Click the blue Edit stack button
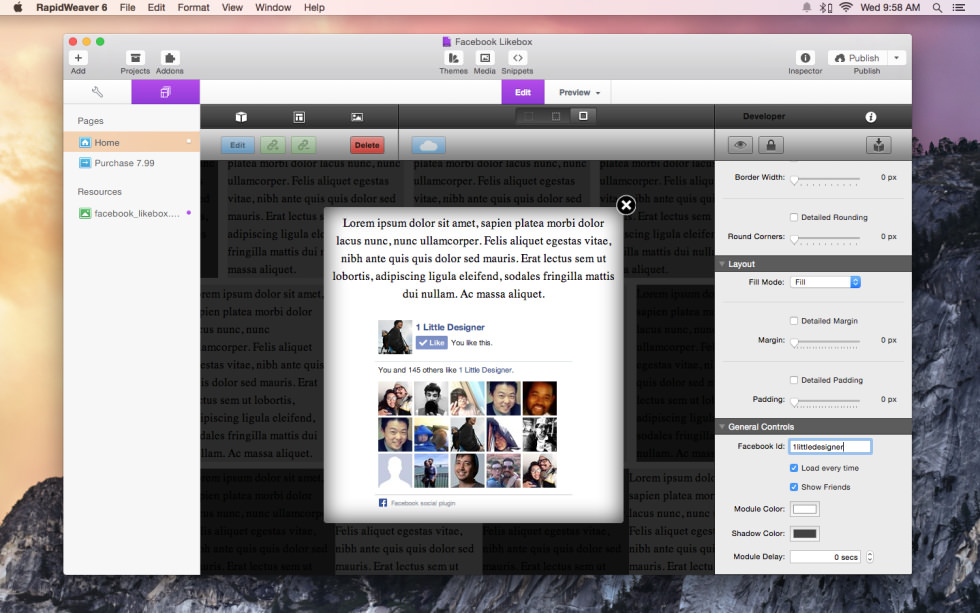This screenshot has width=980, height=613. 238,145
